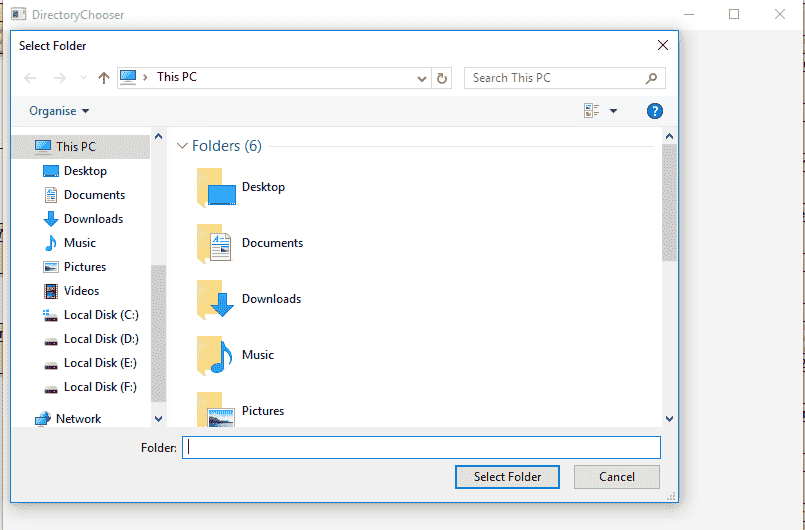This screenshot has width=805, height=530.
Task: Click the file list scroll up arrow
Action: point(669,136)
